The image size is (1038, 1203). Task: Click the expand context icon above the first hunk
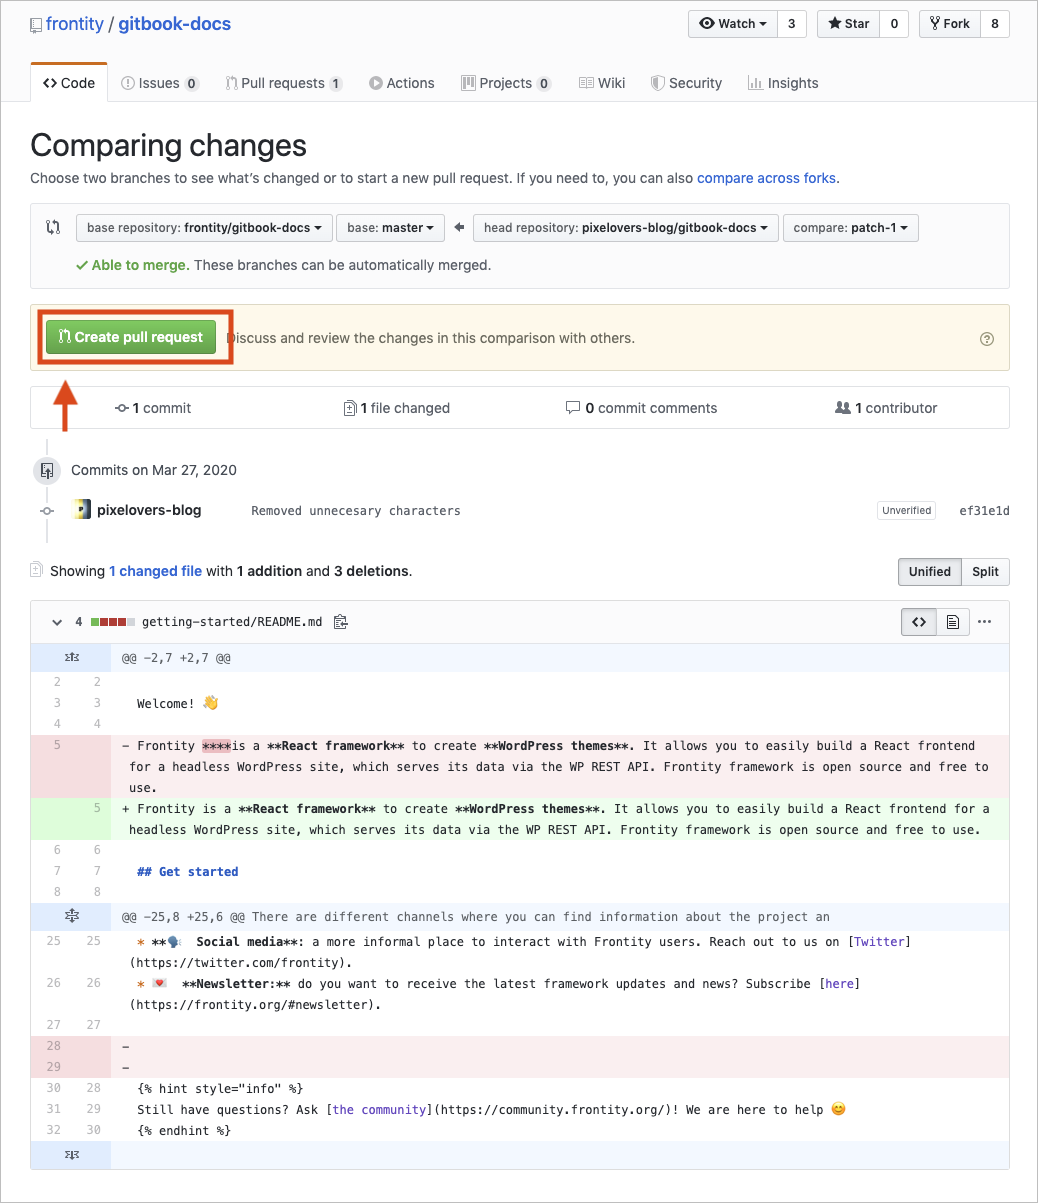pos(70,657)
